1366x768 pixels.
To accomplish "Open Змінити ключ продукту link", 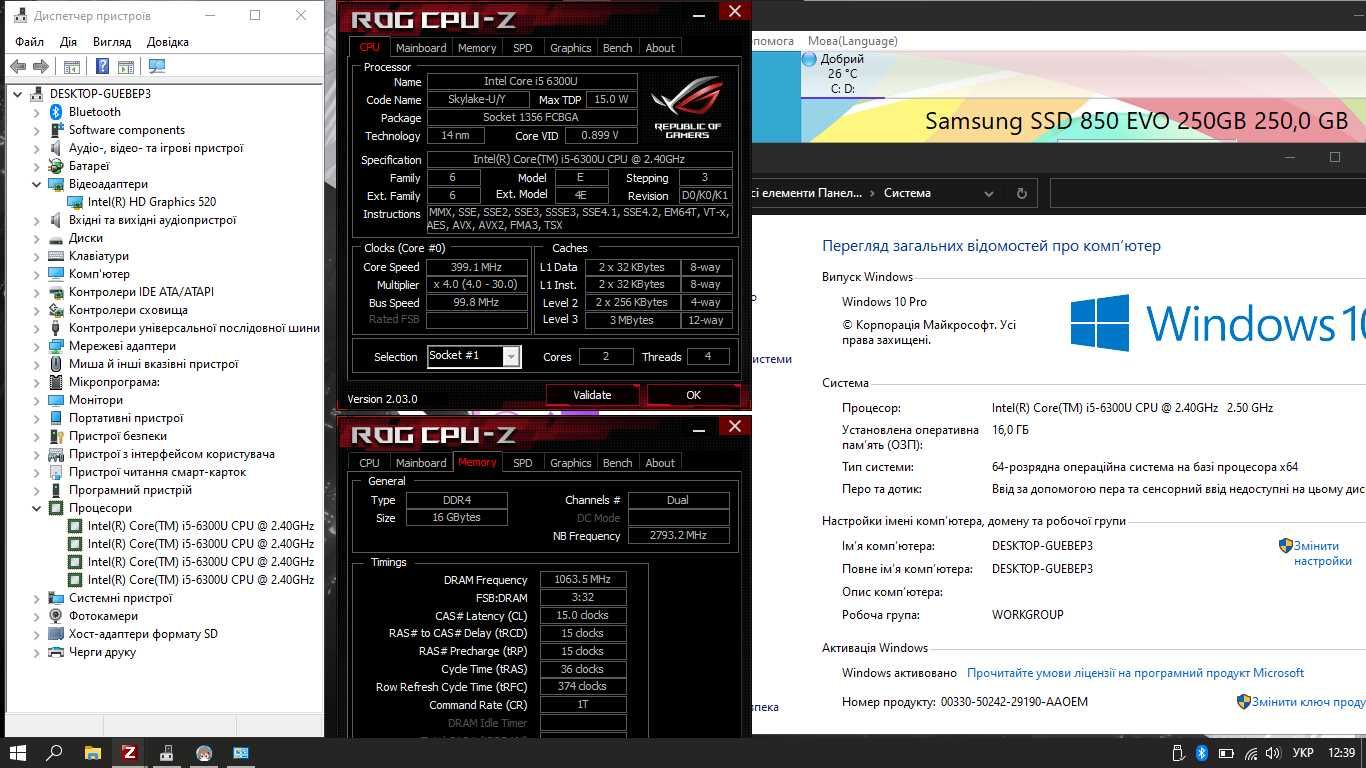I will pyautogui.click(x=1309, y=702).
